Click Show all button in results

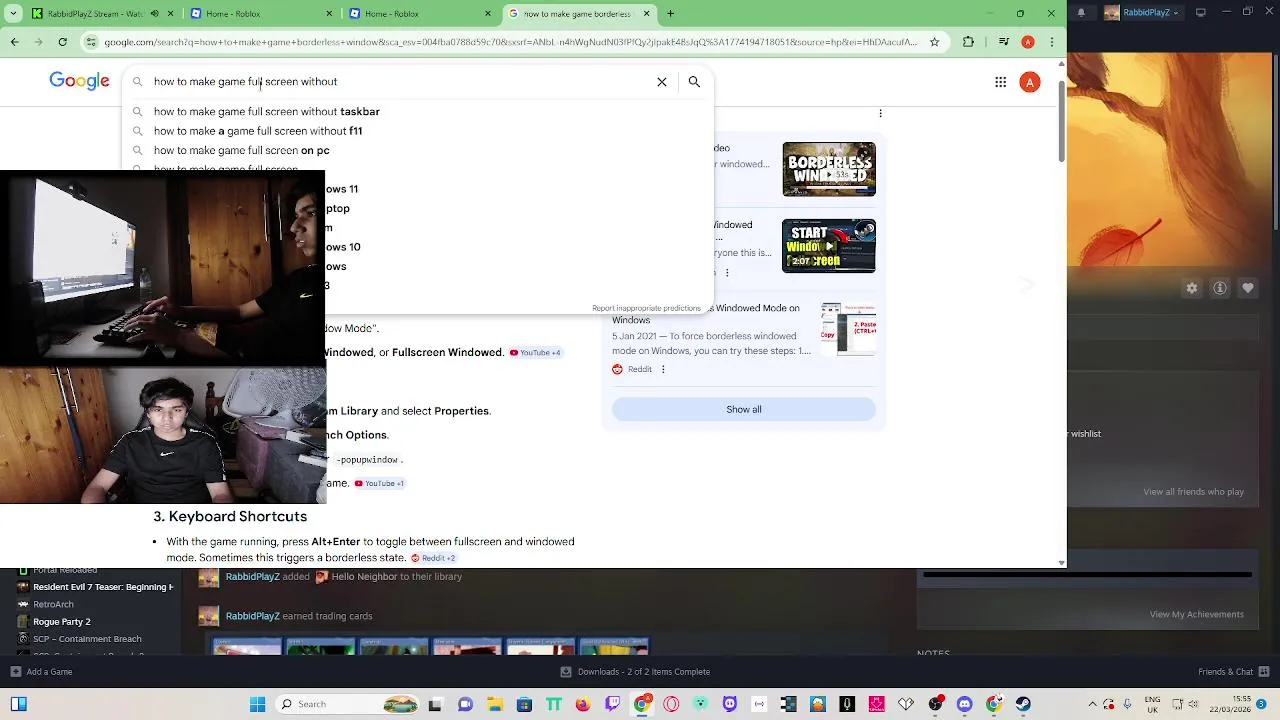coord(744,409)
